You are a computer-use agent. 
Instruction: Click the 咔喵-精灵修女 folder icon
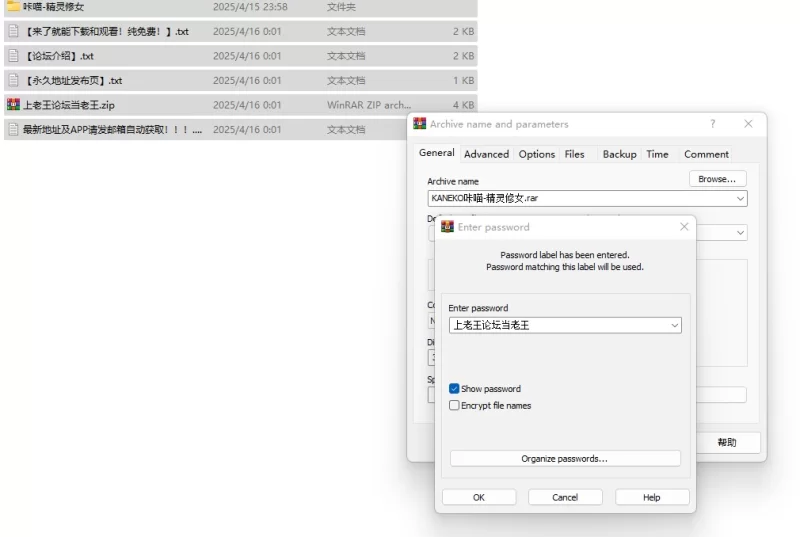coord(13,7)
